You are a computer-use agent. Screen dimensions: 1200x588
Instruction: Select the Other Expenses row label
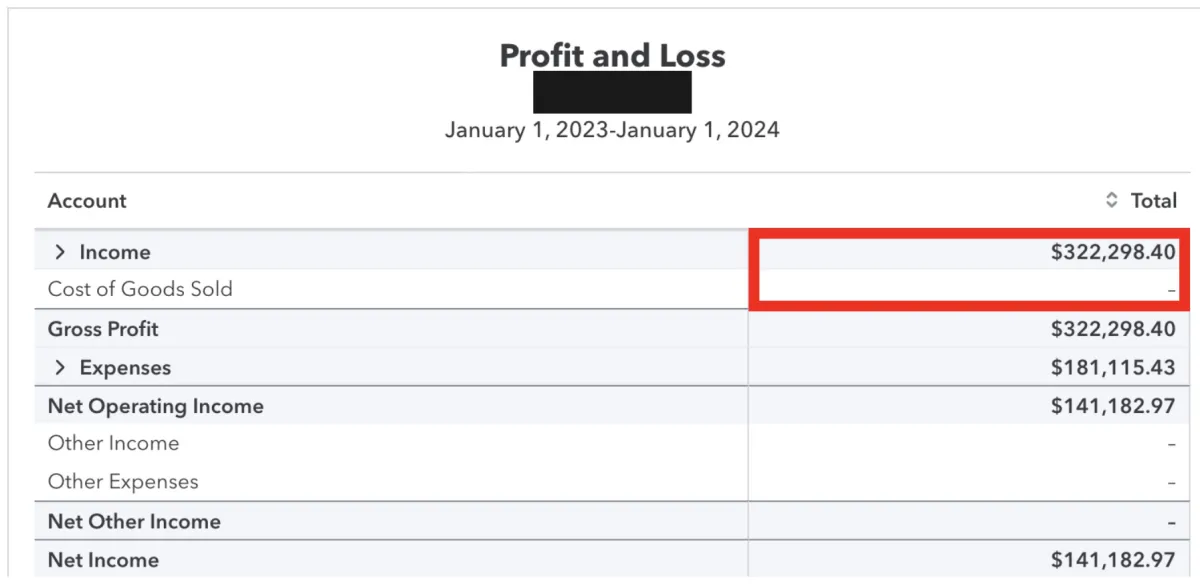click(x=123, y=482)
